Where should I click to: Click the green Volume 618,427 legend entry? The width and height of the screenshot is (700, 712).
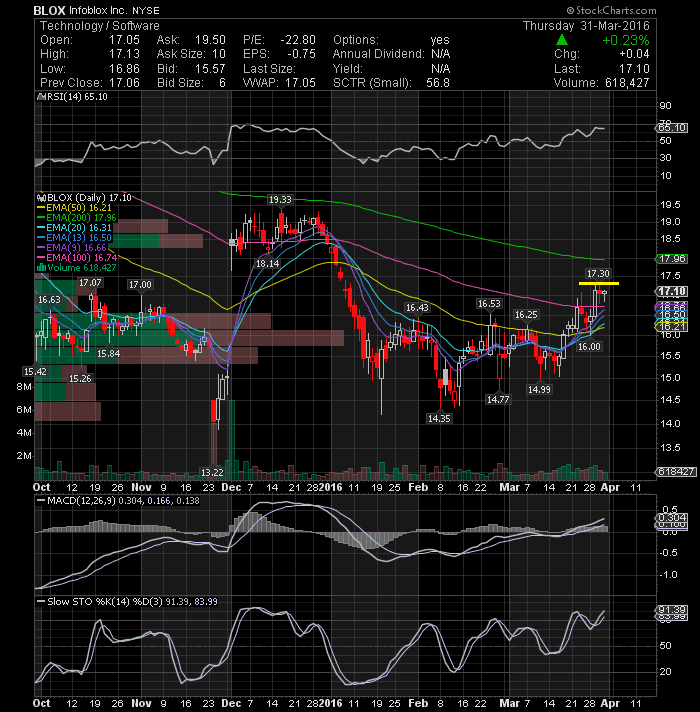click(x=82, y=268)
